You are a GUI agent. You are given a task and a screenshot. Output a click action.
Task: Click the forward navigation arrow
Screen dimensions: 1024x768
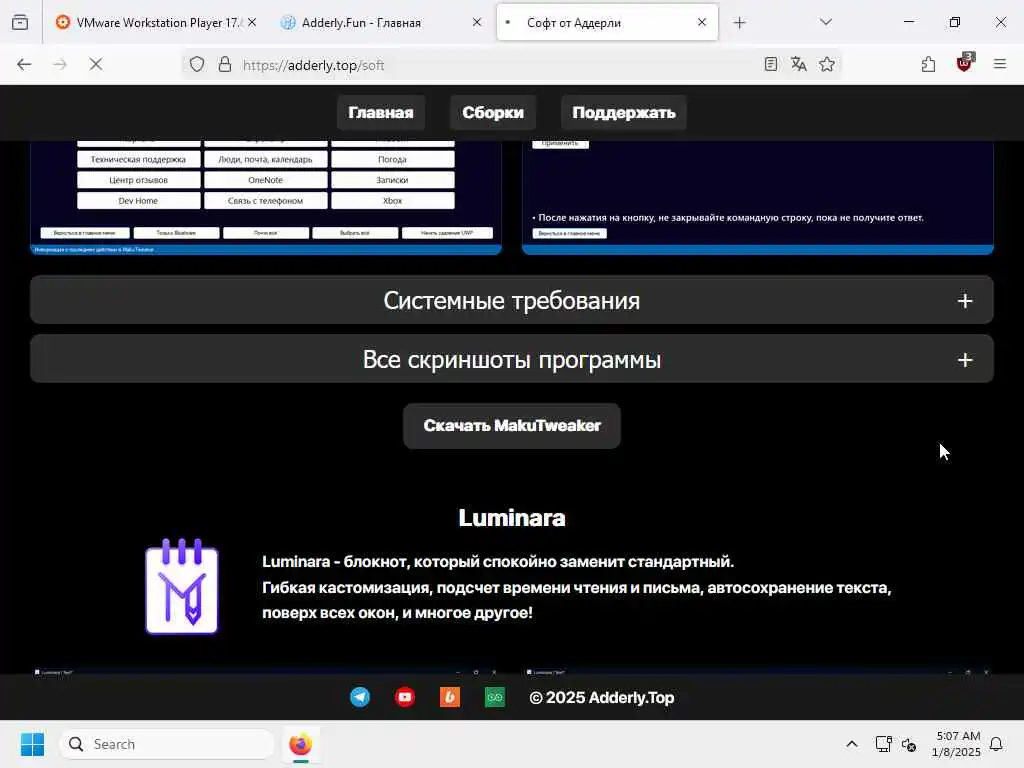tap(60, 65)
